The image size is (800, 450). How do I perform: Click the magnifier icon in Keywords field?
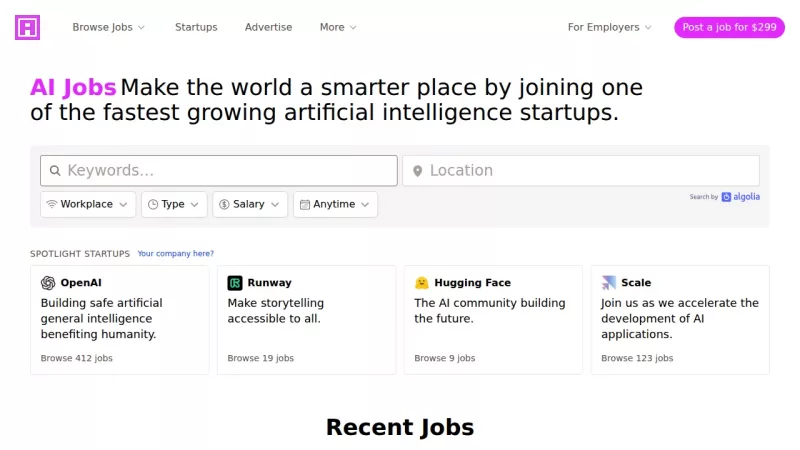(55, 170)
